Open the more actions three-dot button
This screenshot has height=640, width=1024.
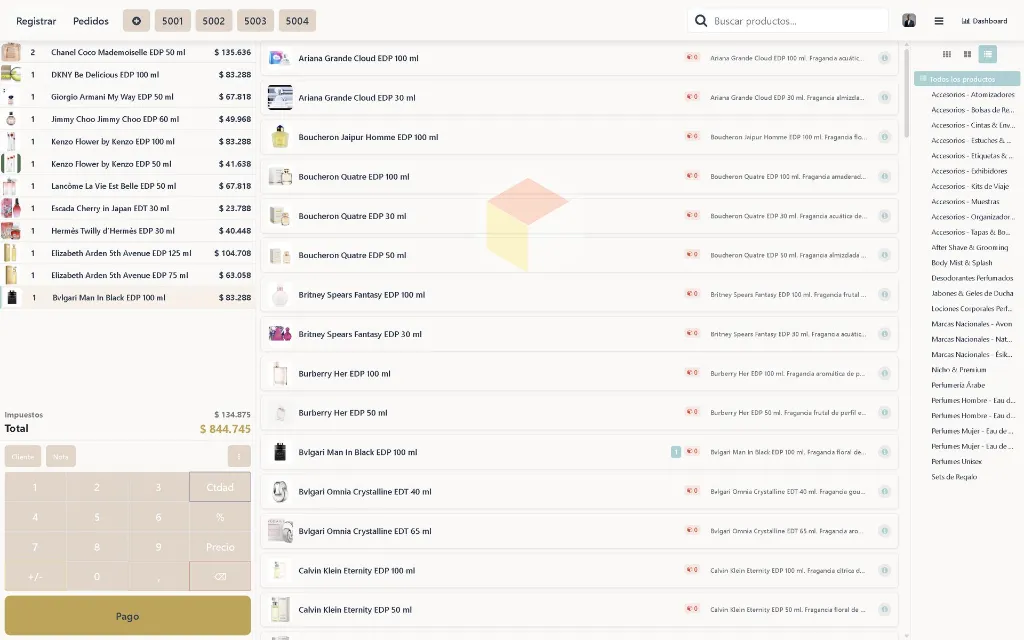[x=239, y=456]
